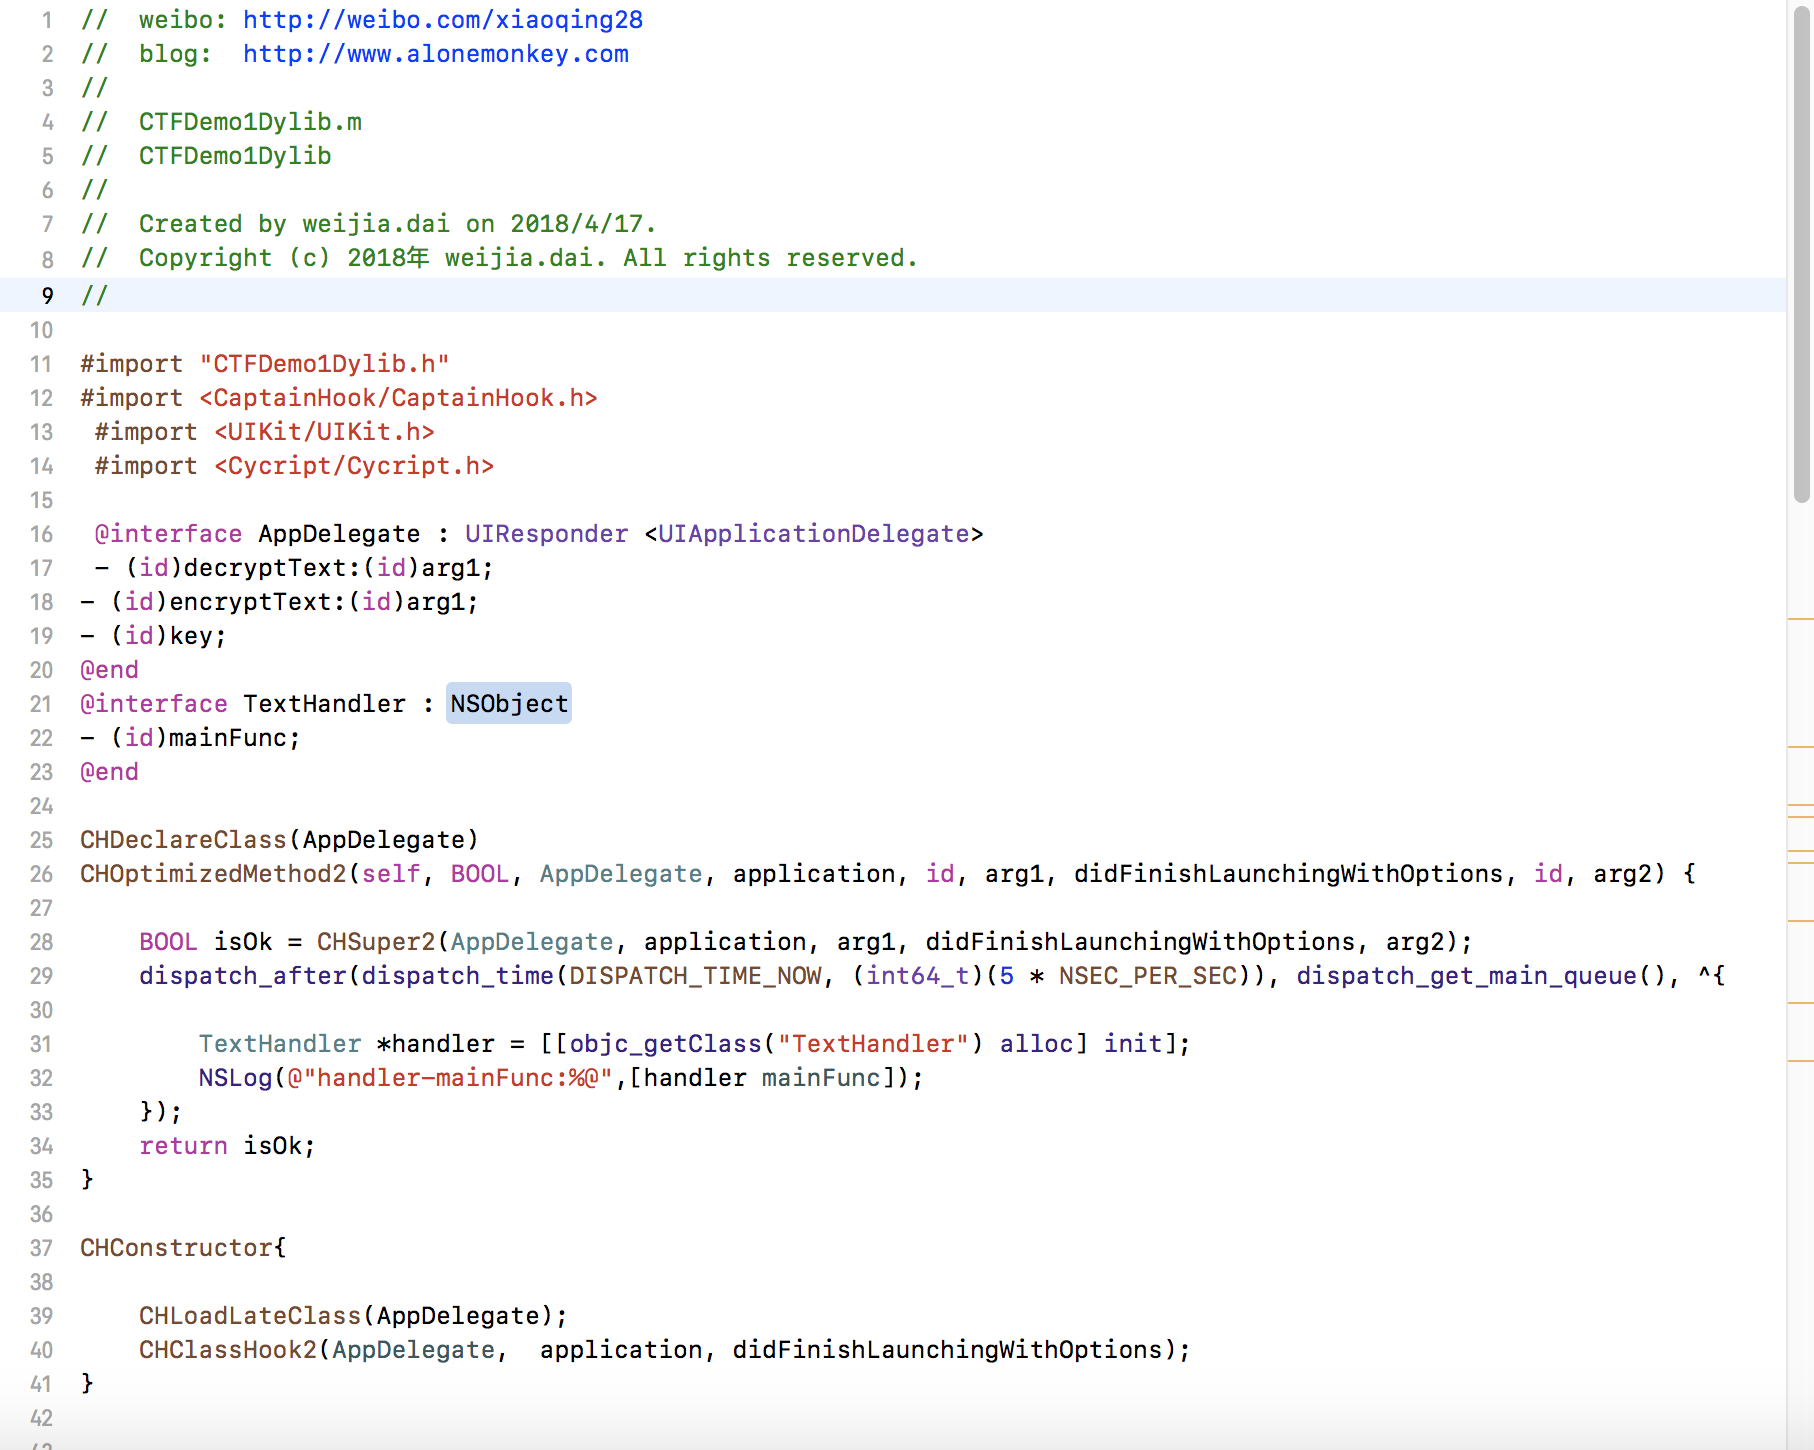Click the mainFunc method declaration
Viewport: 1814px width, 1450px height.
[x=233, y=738]
